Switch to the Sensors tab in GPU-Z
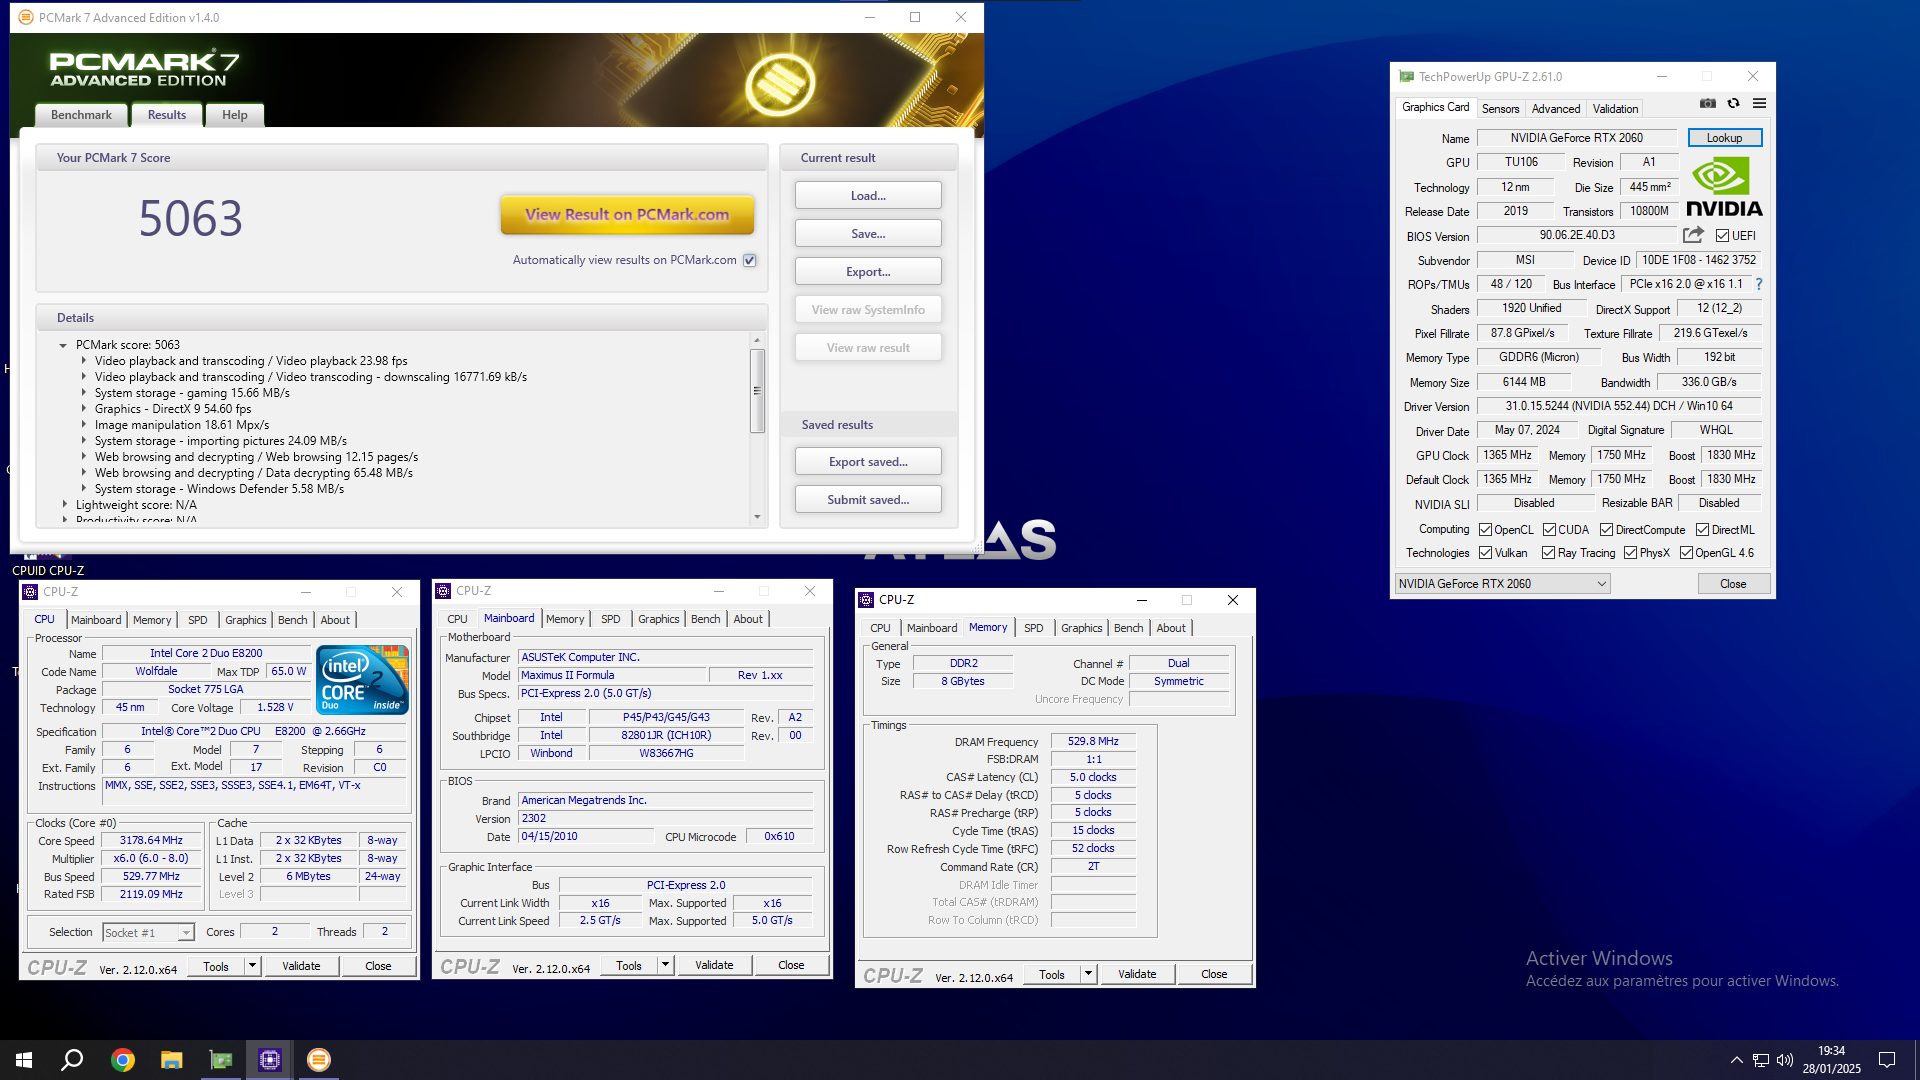The height and width of the screenshot is (1080, 1920). (1500, 109)
